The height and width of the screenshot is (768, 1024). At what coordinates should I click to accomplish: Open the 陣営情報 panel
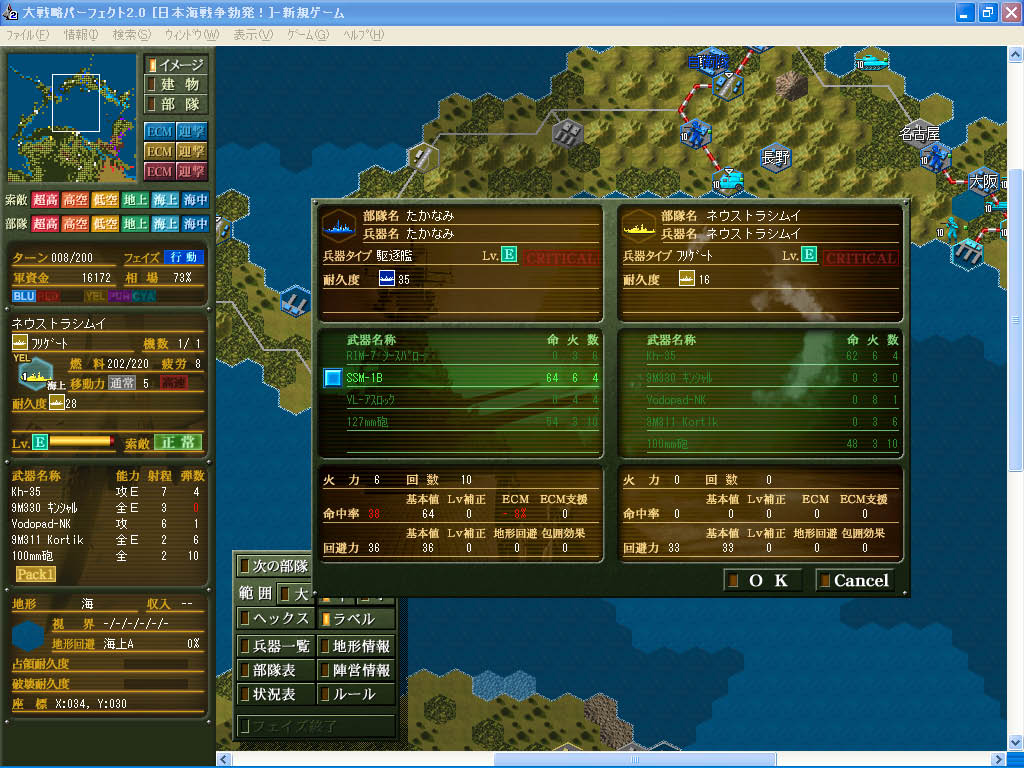356,670
